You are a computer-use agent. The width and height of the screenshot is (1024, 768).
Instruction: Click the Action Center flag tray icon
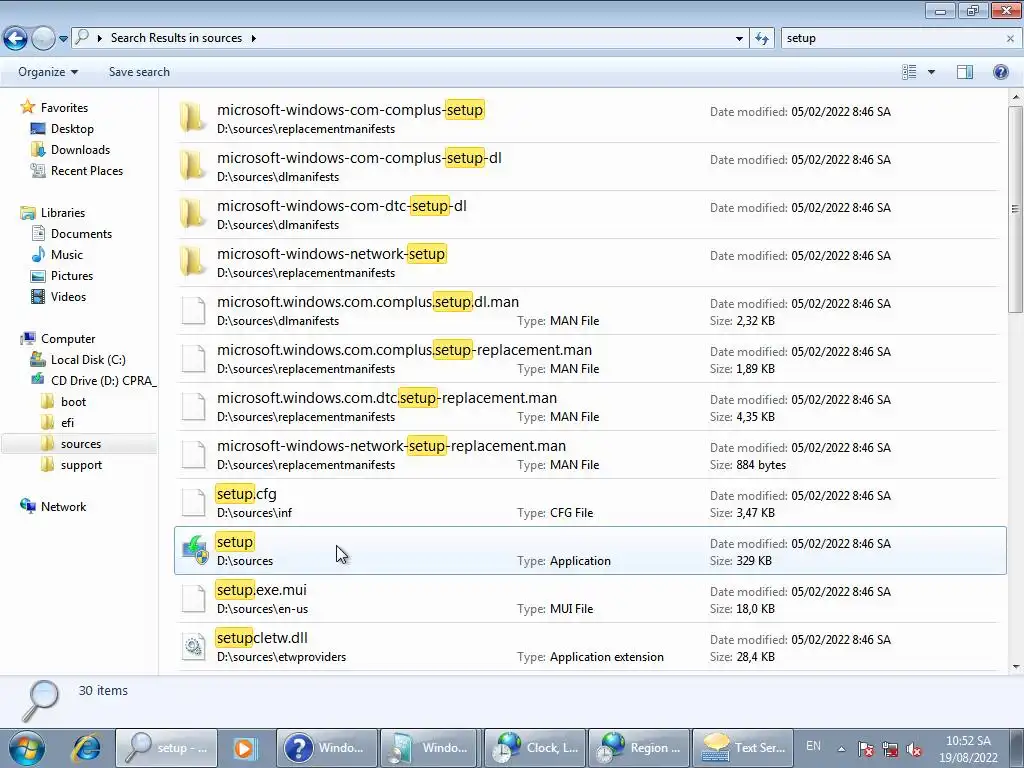click(866, 749)
